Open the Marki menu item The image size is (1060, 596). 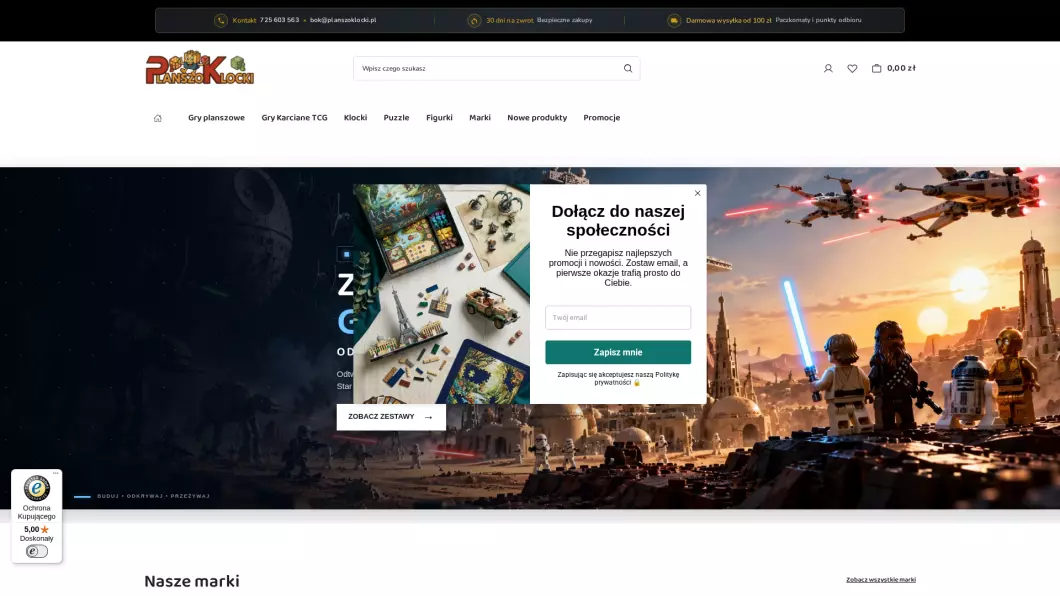479,118
